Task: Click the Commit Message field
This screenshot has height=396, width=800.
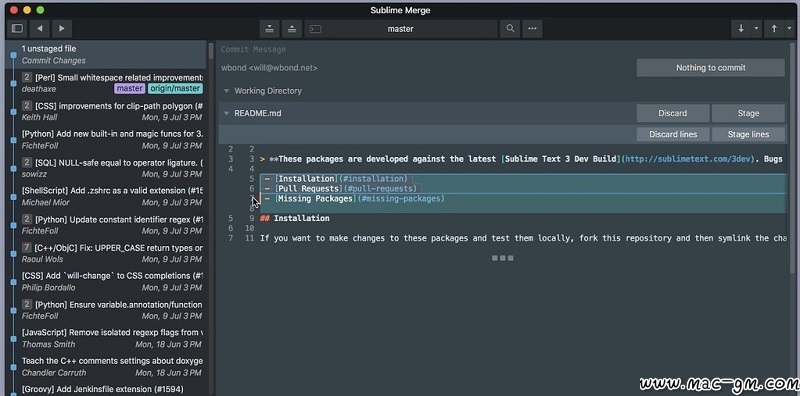Action: 503,50
